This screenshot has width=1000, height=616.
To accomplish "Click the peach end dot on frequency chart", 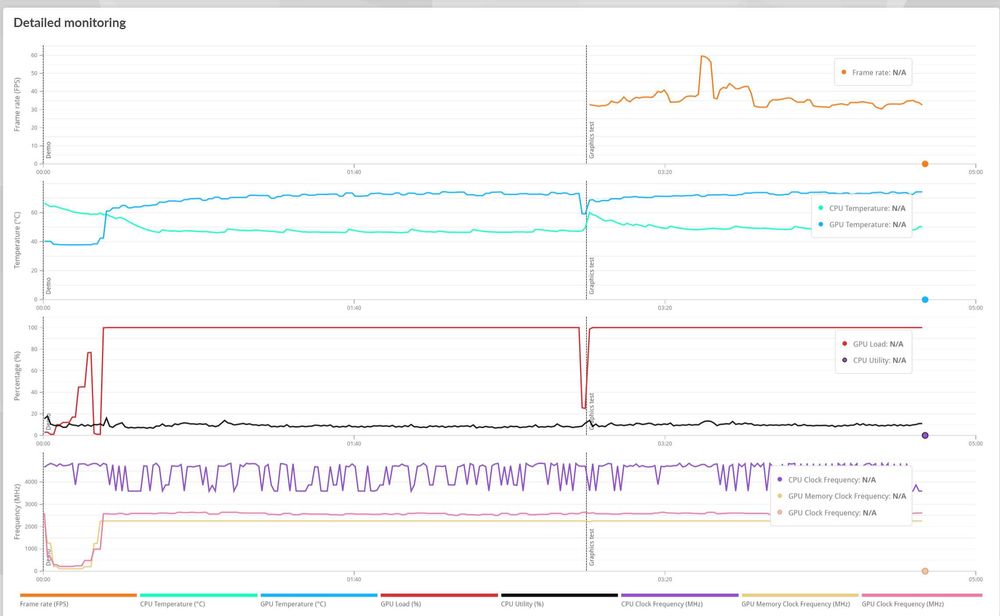I will pos(925,571).
